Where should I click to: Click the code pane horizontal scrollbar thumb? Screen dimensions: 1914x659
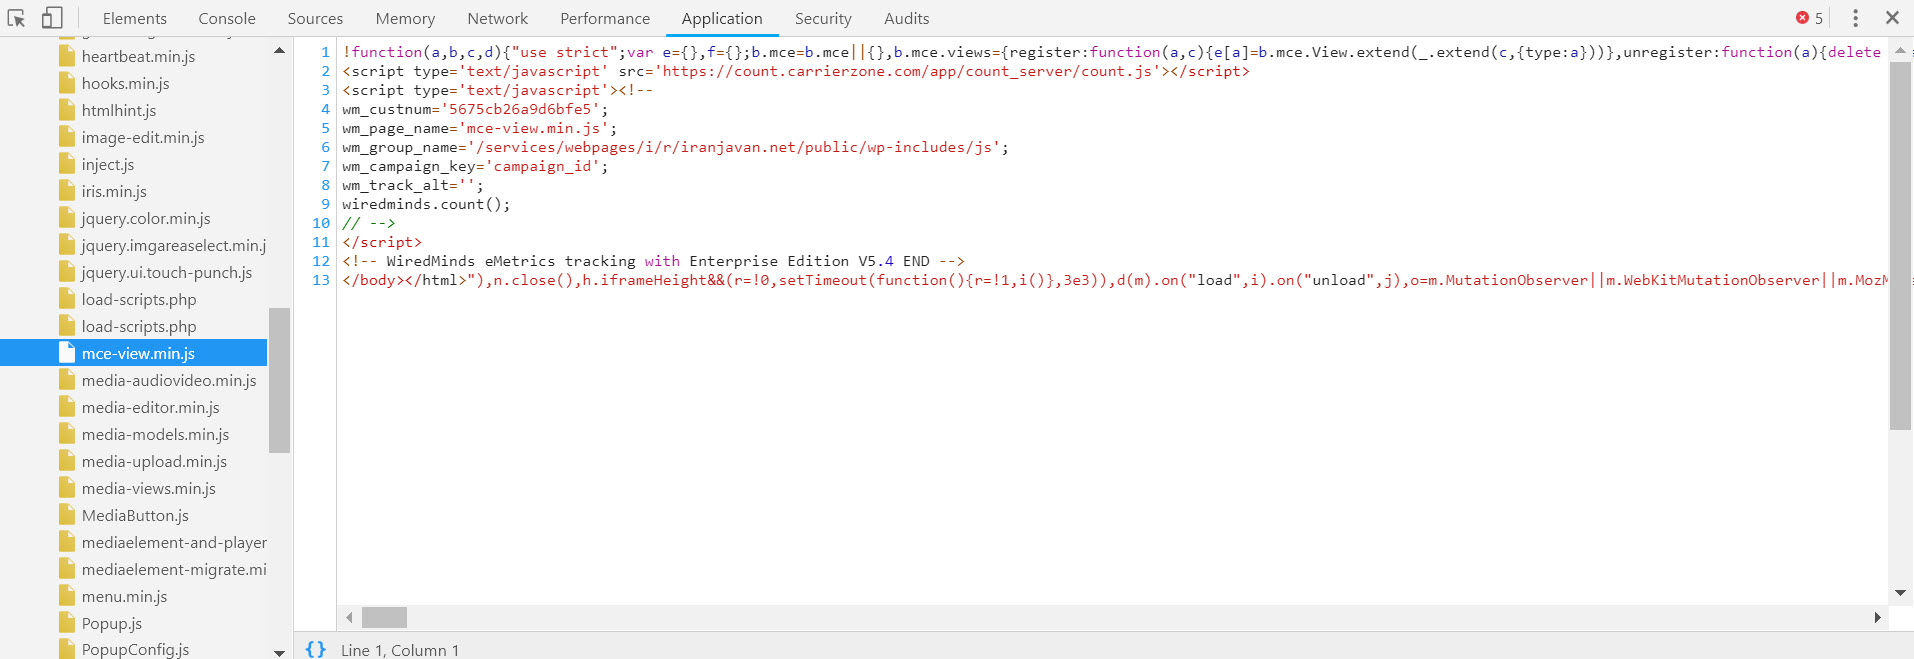pyautogui.click(x=384, y=617)
